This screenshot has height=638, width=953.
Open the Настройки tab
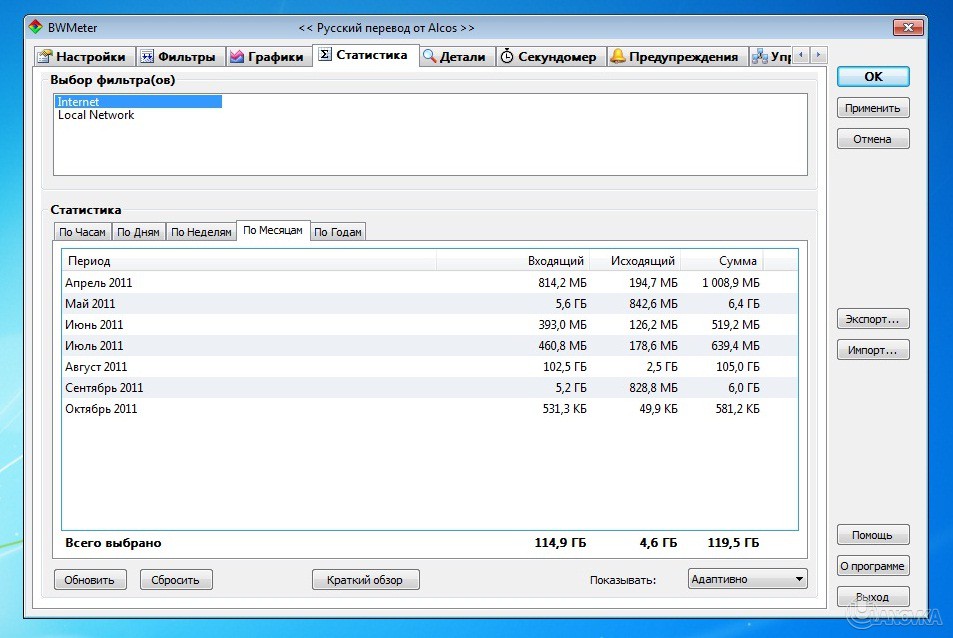[x=83, y=57]
